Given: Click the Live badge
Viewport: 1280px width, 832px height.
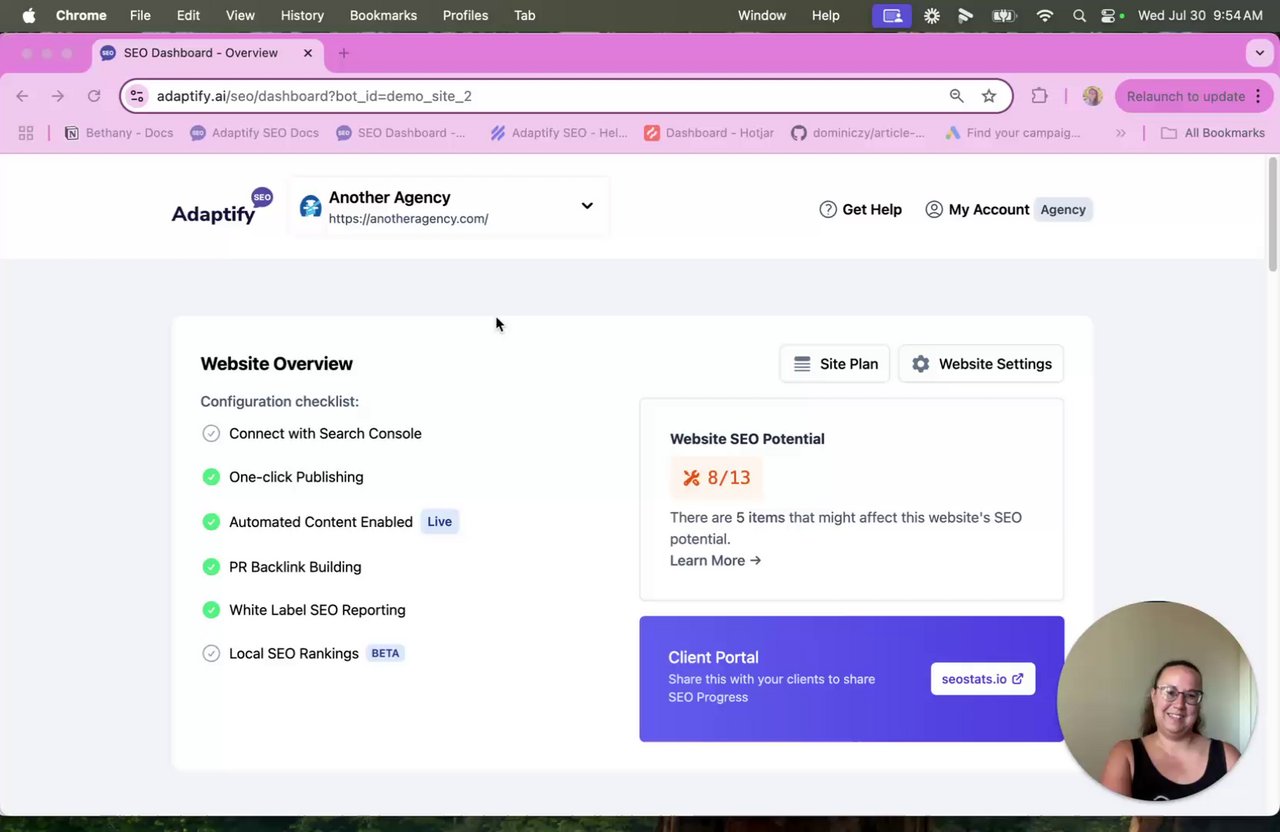Looking at the screenshot, I should 440,521.
